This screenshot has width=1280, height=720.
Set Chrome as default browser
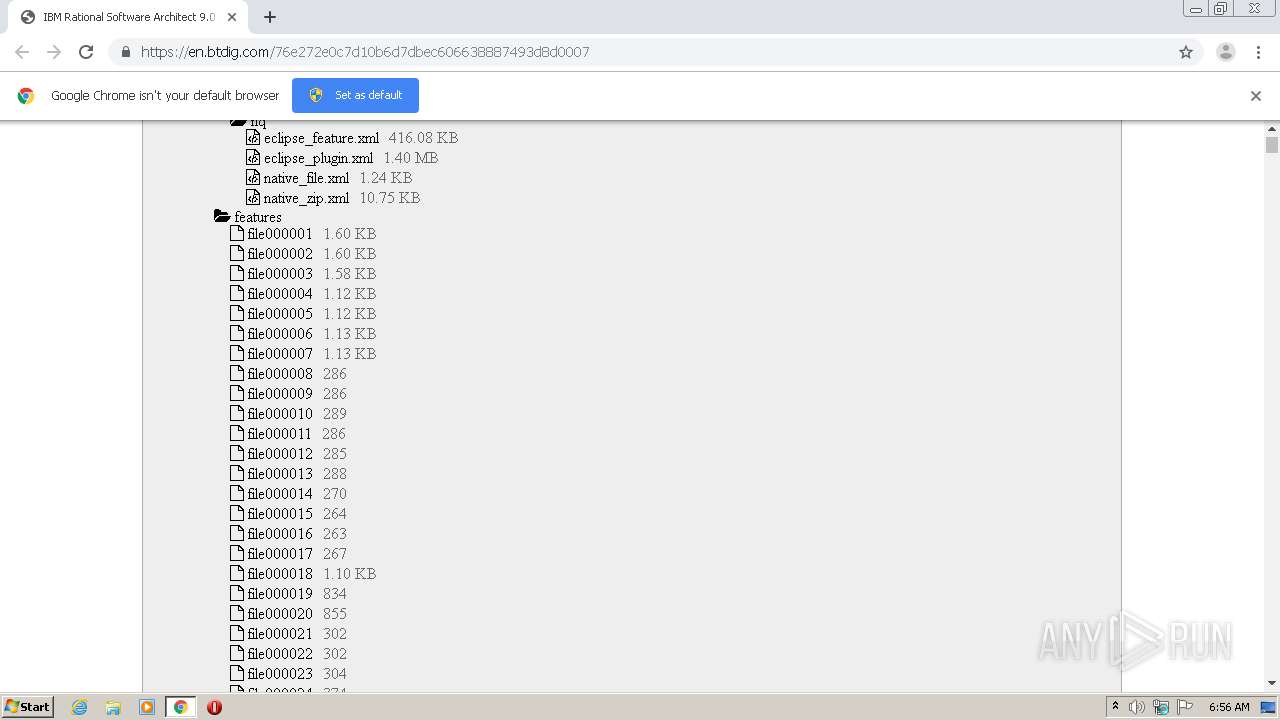pyautogui.click(x=355, y=95)
